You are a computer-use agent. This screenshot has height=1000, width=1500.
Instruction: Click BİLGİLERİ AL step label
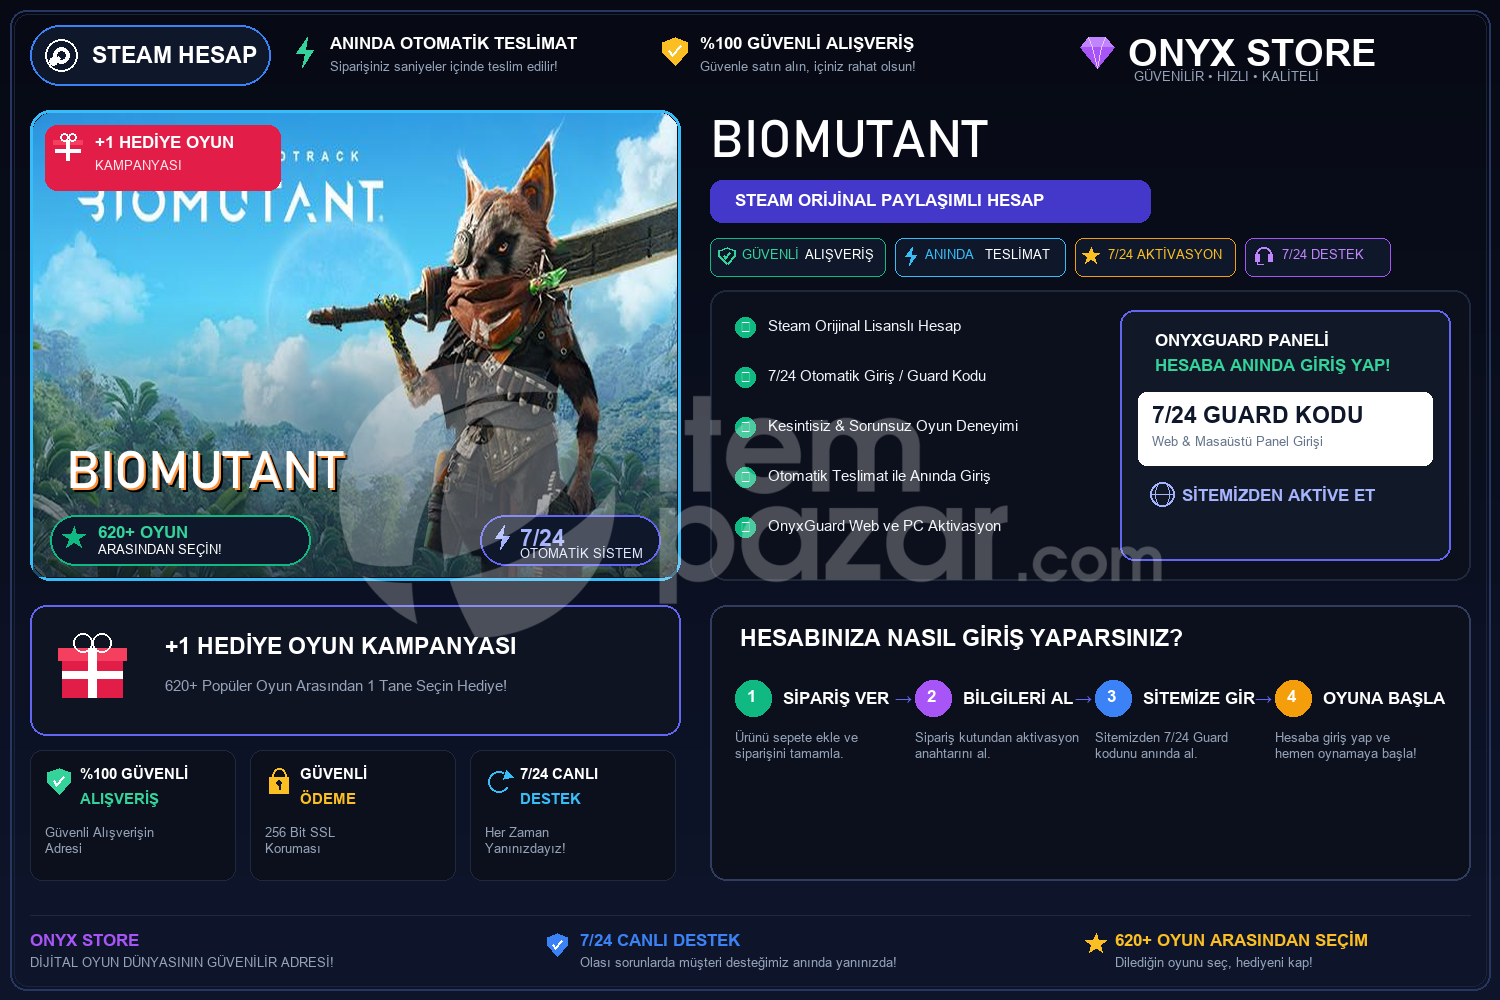click(1018, 699)
